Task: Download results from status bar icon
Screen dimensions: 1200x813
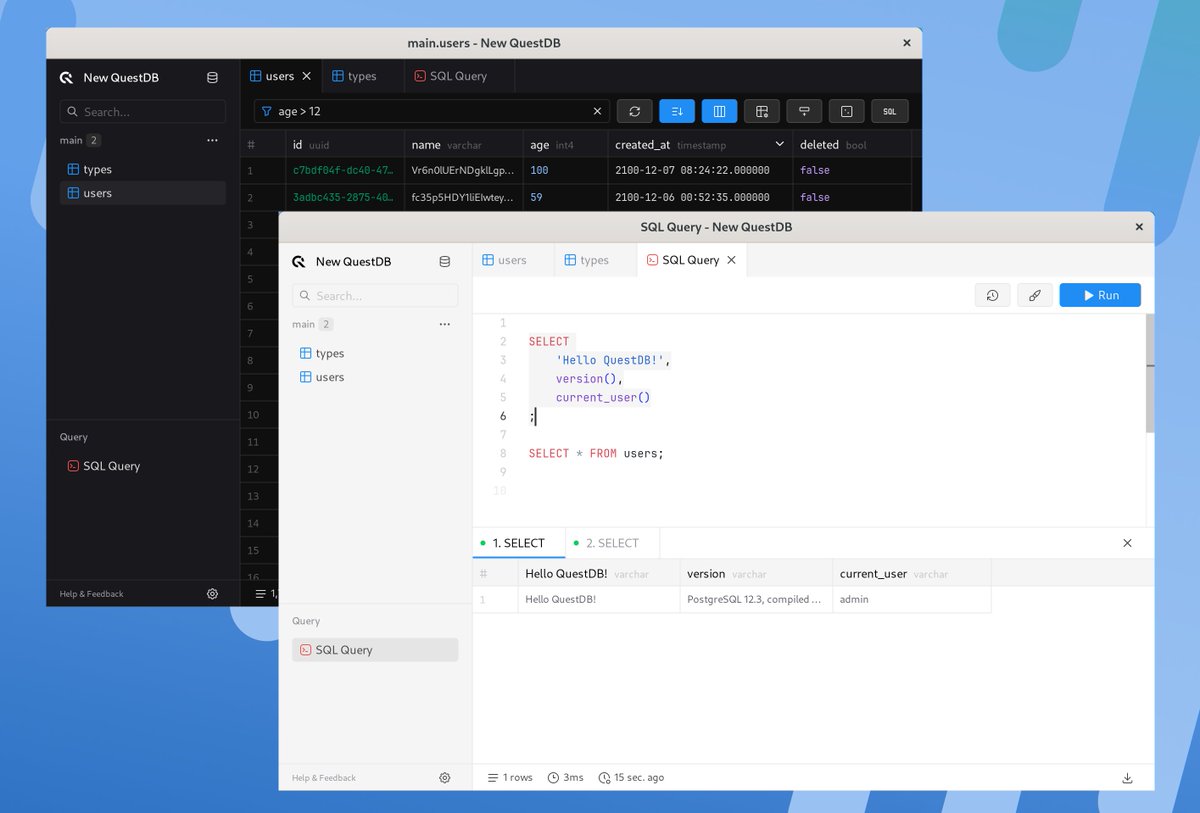Action: coord(1128,778)
